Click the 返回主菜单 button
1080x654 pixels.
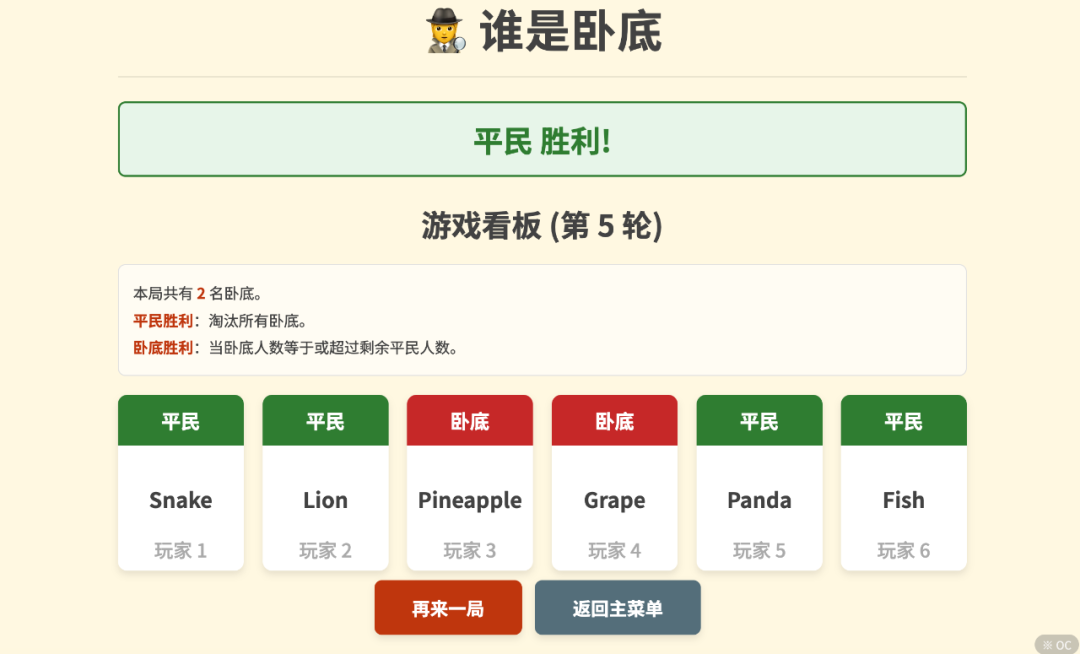pos(617,607)
